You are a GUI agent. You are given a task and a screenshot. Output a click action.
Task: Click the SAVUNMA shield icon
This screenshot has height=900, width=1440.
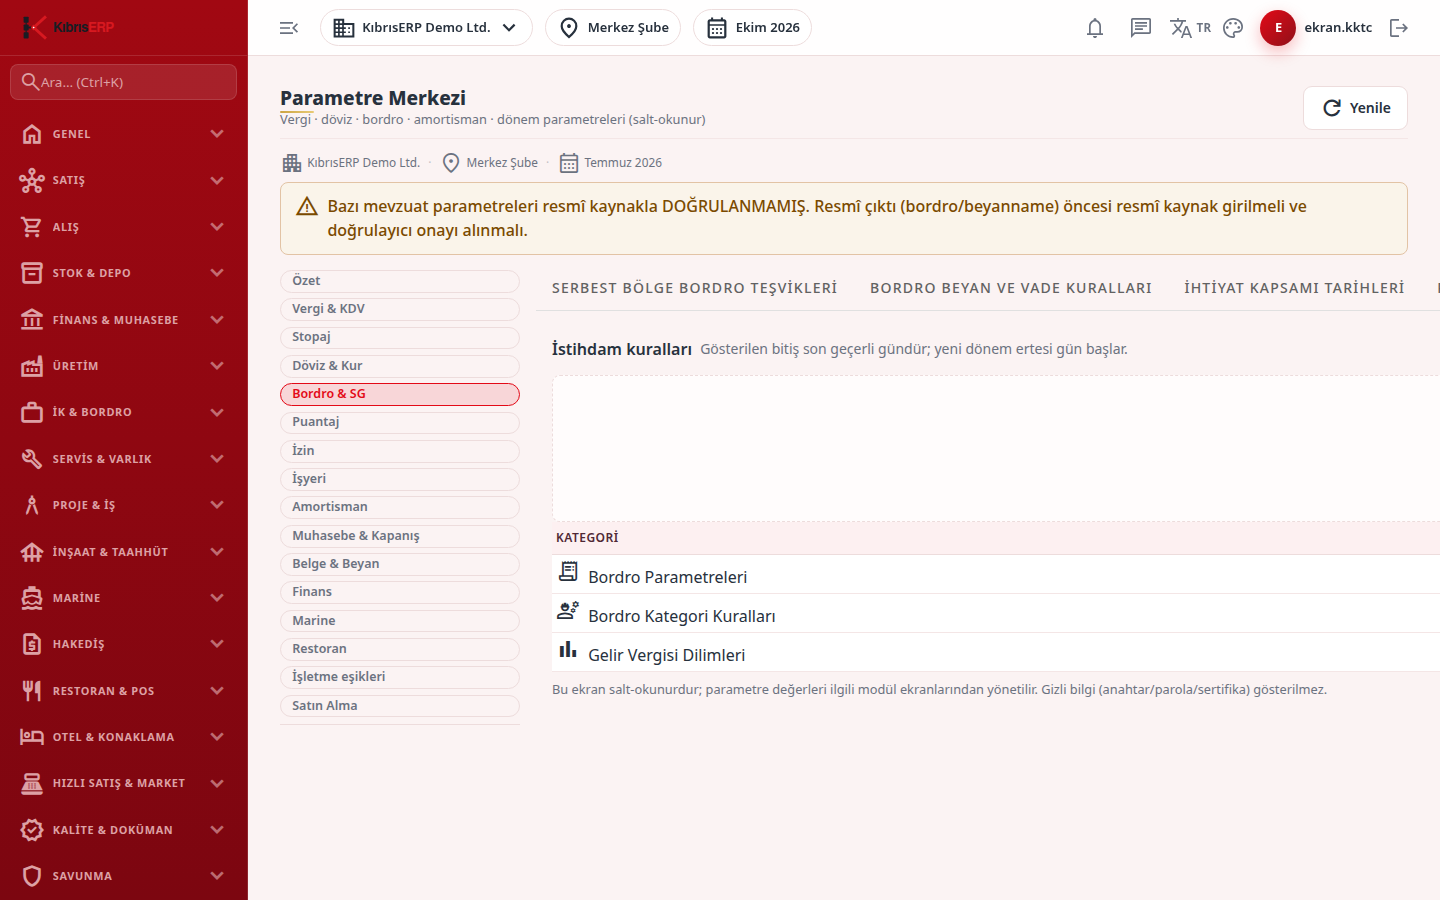click(x=32, y=876)
